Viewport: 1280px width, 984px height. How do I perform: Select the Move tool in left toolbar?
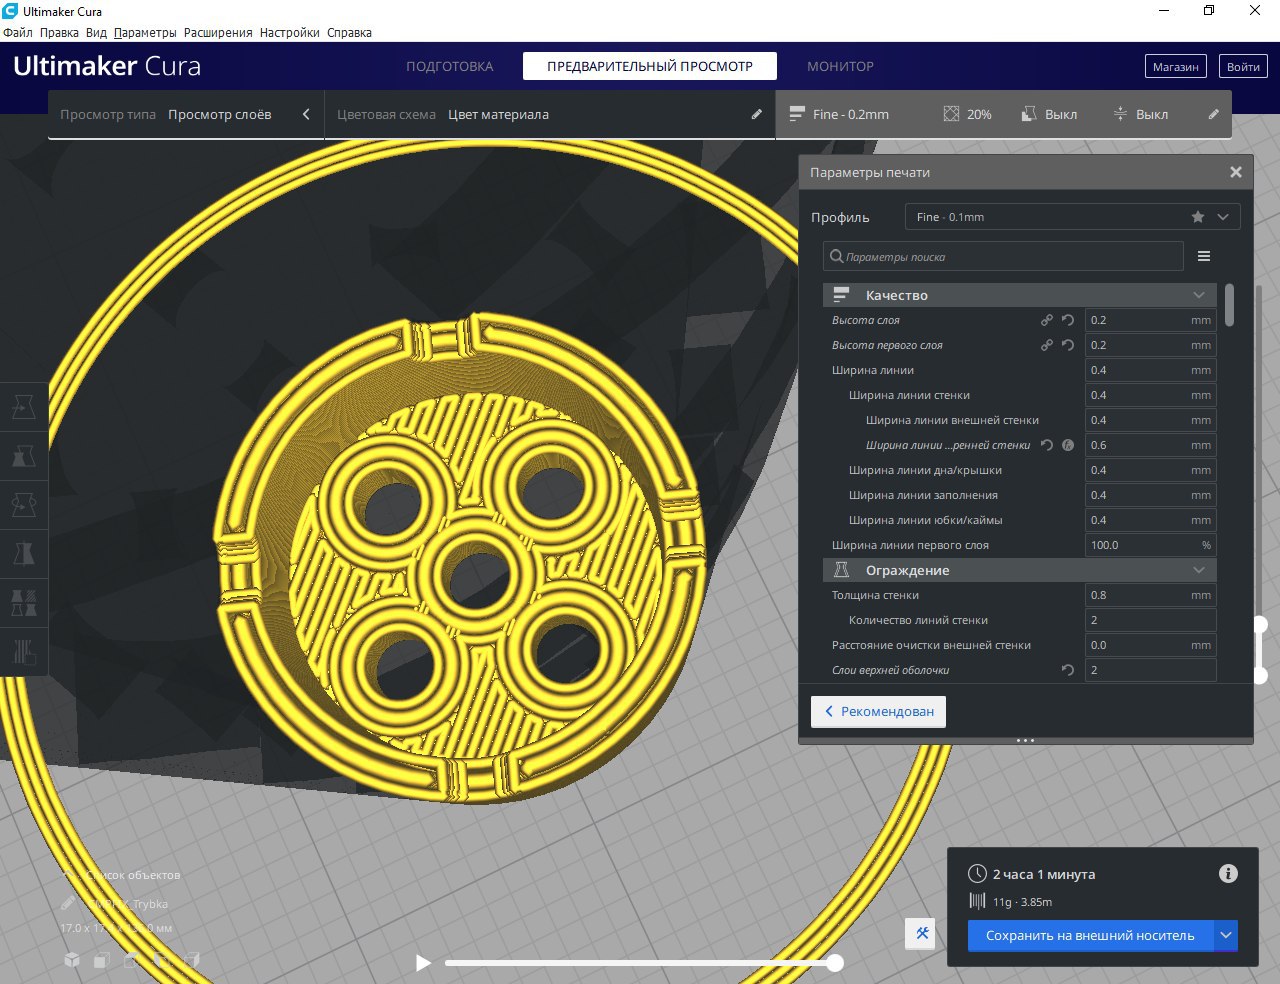pyautogui.click(x=24, y=407)
